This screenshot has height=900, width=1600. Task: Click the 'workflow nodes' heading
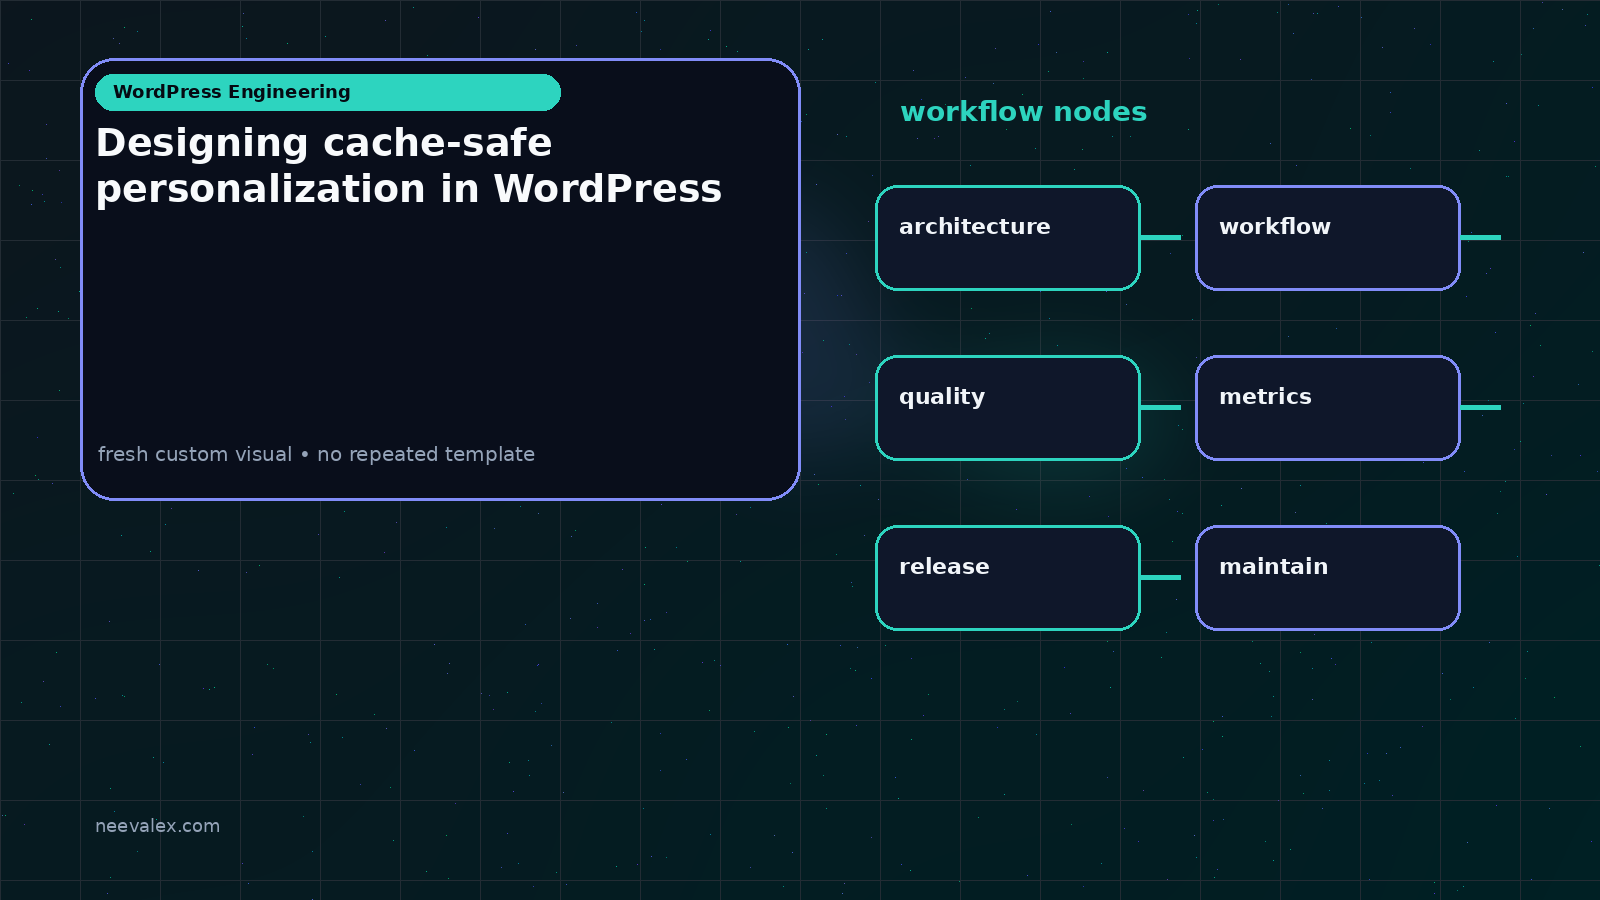point(1023,112)
